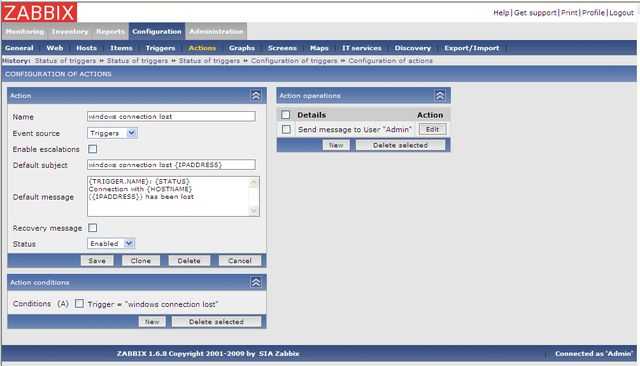Toggle Recovery message checkbox
Screen dimensions: 640x366
point(93,228)
